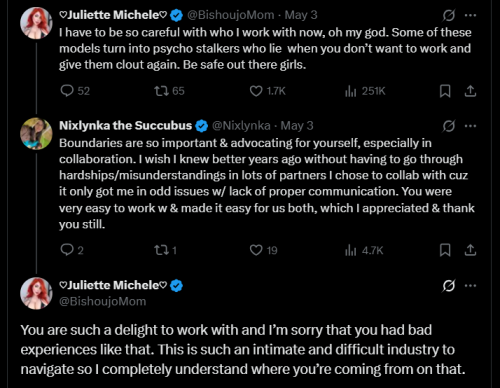
Task: Open Nixlynka the Succubus profile name
Action: pos(126,126)
